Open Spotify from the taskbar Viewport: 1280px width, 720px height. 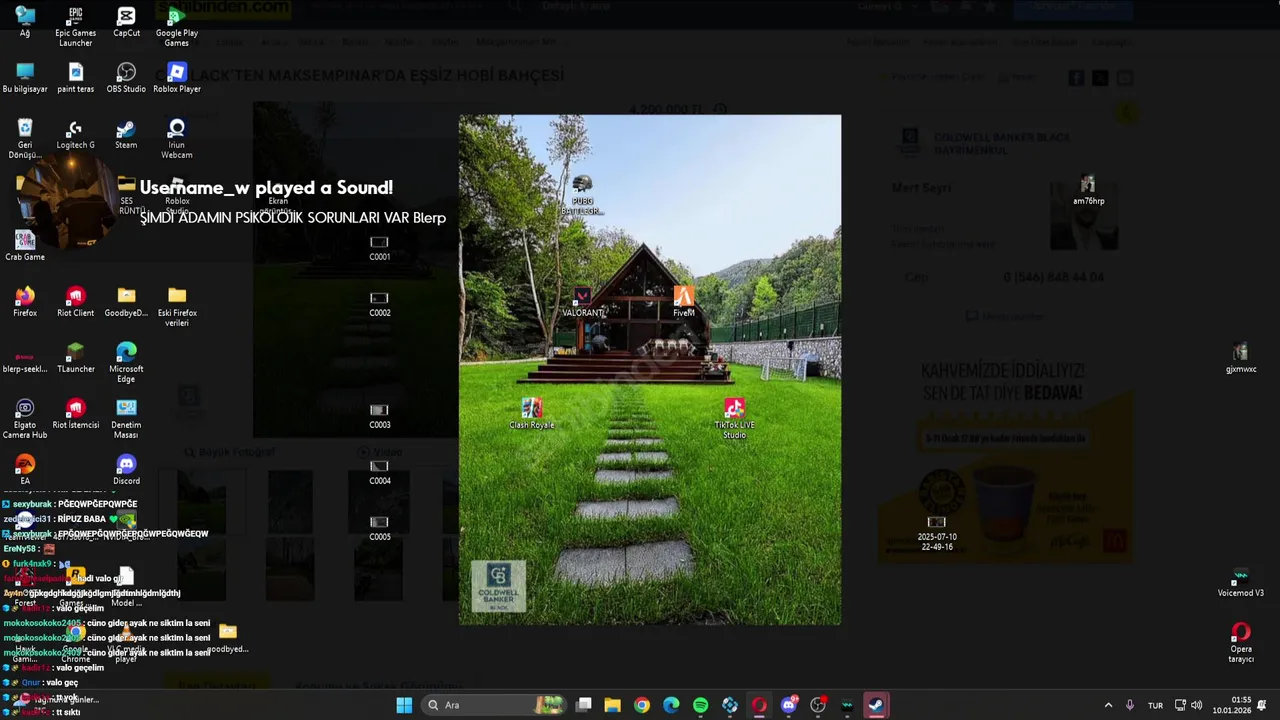(700, 705)
